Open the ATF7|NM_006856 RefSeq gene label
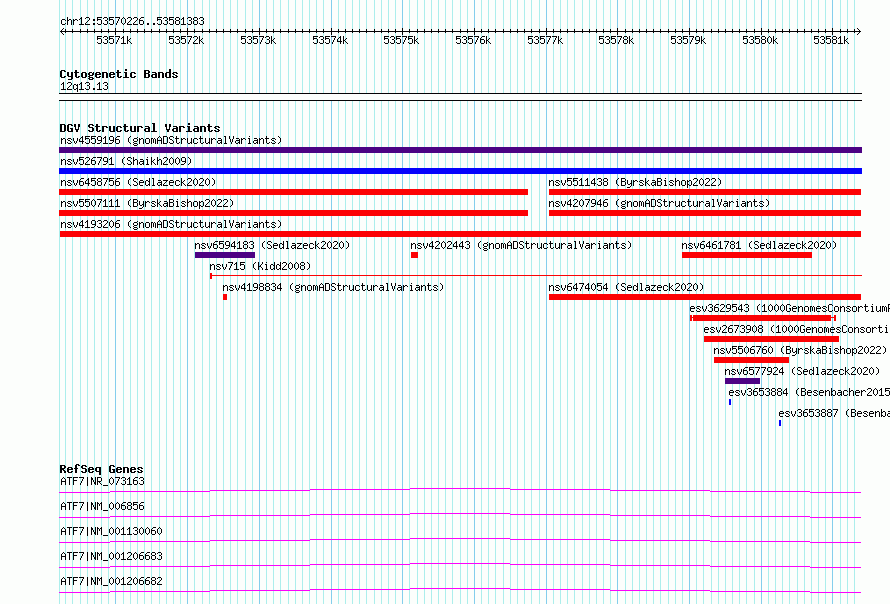 click(x=102, y=506)
